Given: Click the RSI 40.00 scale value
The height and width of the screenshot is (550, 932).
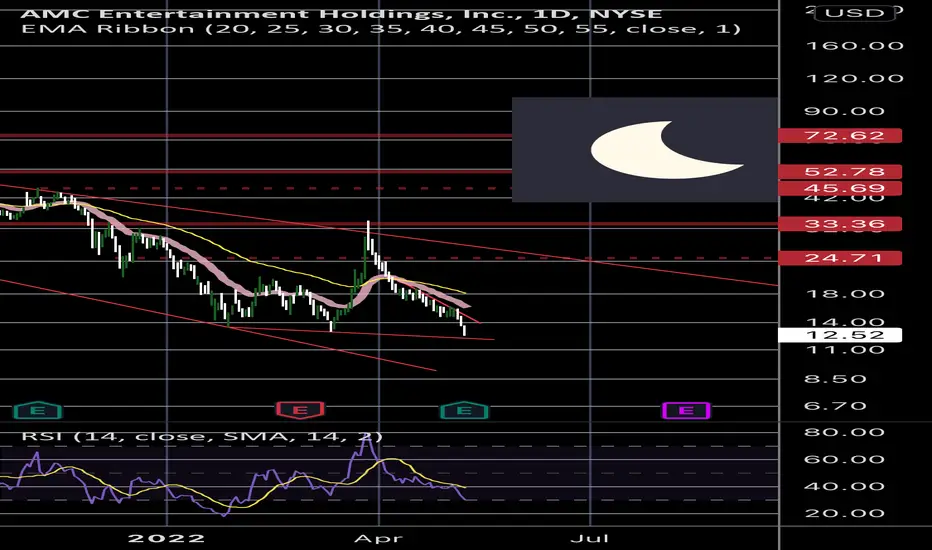Looking at the screenshot, I should 845,486.
